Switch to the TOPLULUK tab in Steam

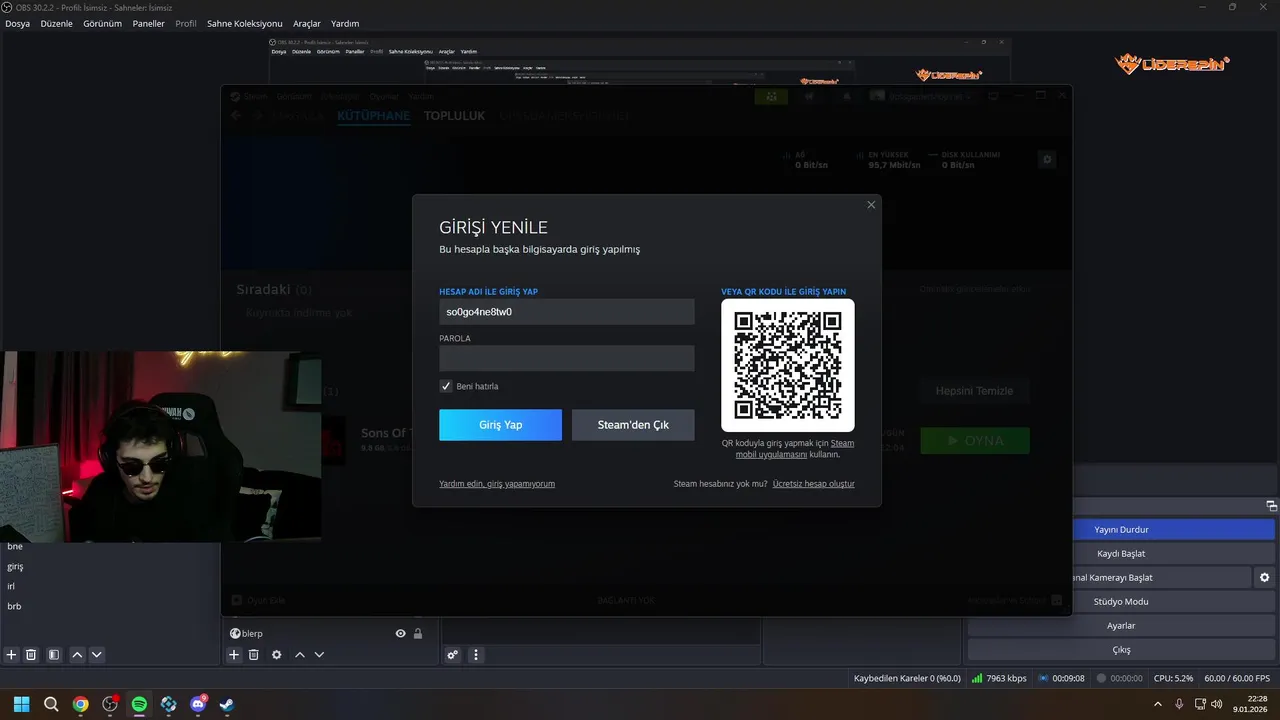(454, 116)
